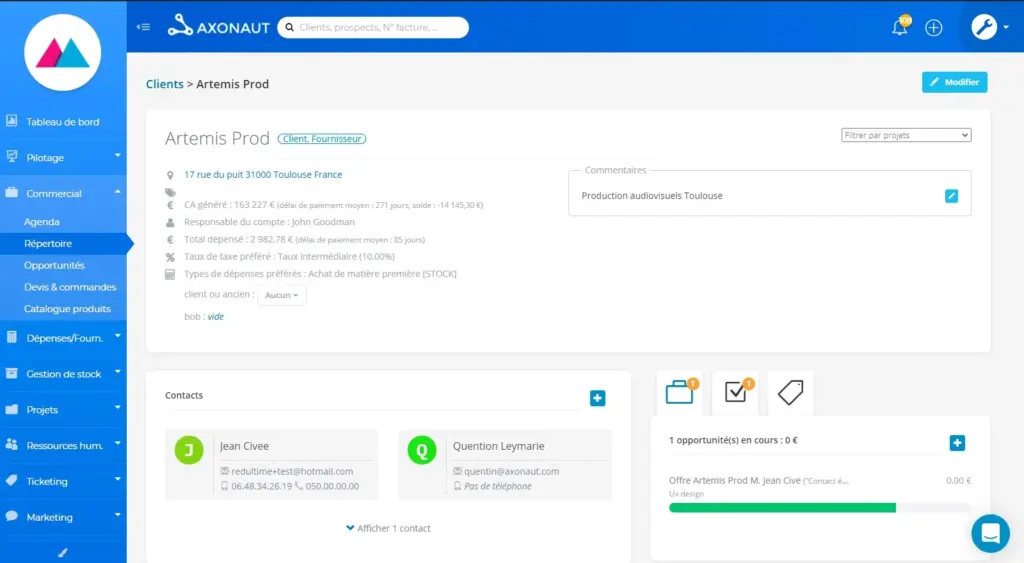Open the wrench settings dropdown menu
This screenshot has width=1024, height=563.
pos(989,27)
